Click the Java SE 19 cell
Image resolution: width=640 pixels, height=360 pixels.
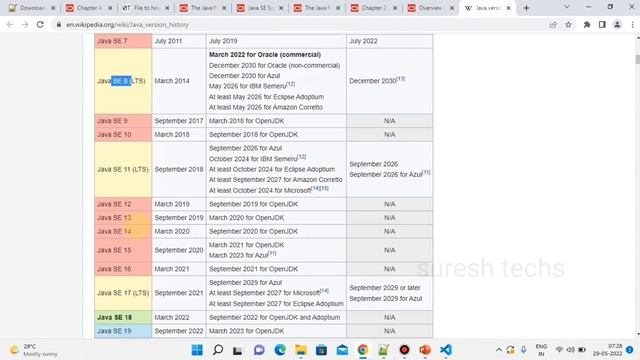point(123,331)
